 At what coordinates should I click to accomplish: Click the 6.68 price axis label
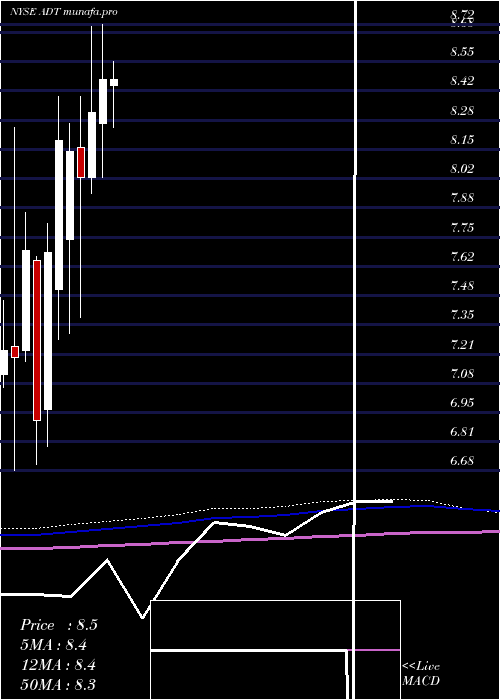click(462, 461)
